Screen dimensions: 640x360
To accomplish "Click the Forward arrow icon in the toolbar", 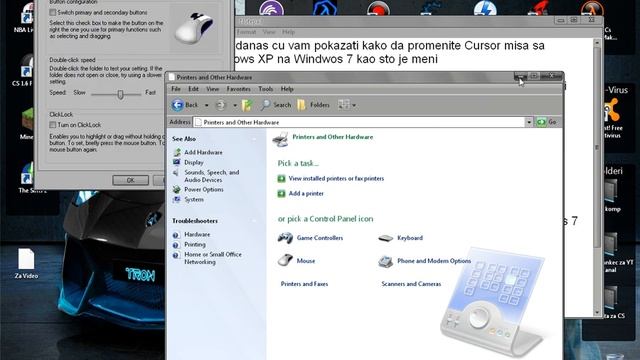I will pyautogui.click(x=220, y=105).
